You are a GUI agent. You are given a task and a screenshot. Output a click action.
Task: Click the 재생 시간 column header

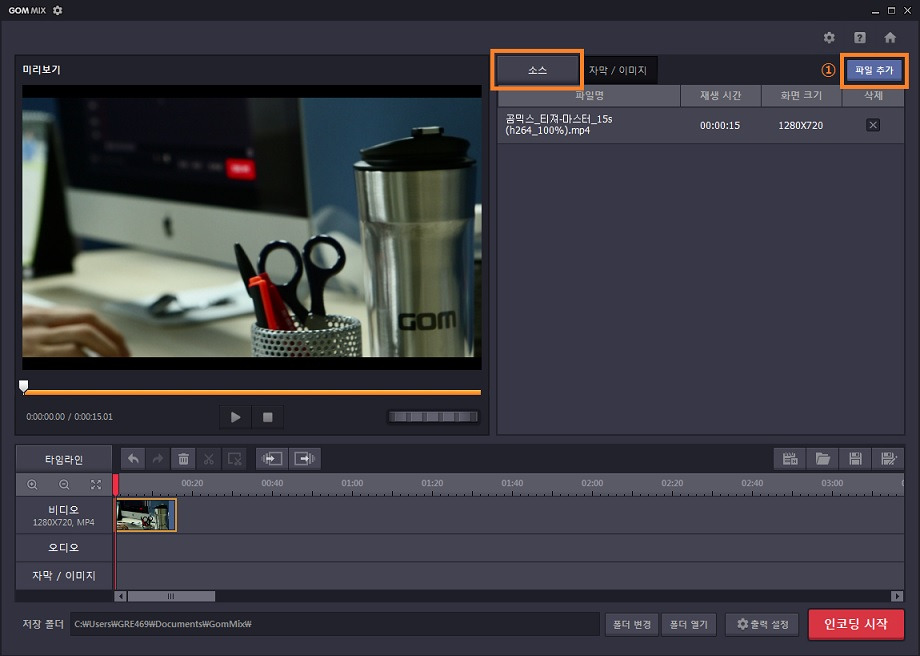click(721, 96)
